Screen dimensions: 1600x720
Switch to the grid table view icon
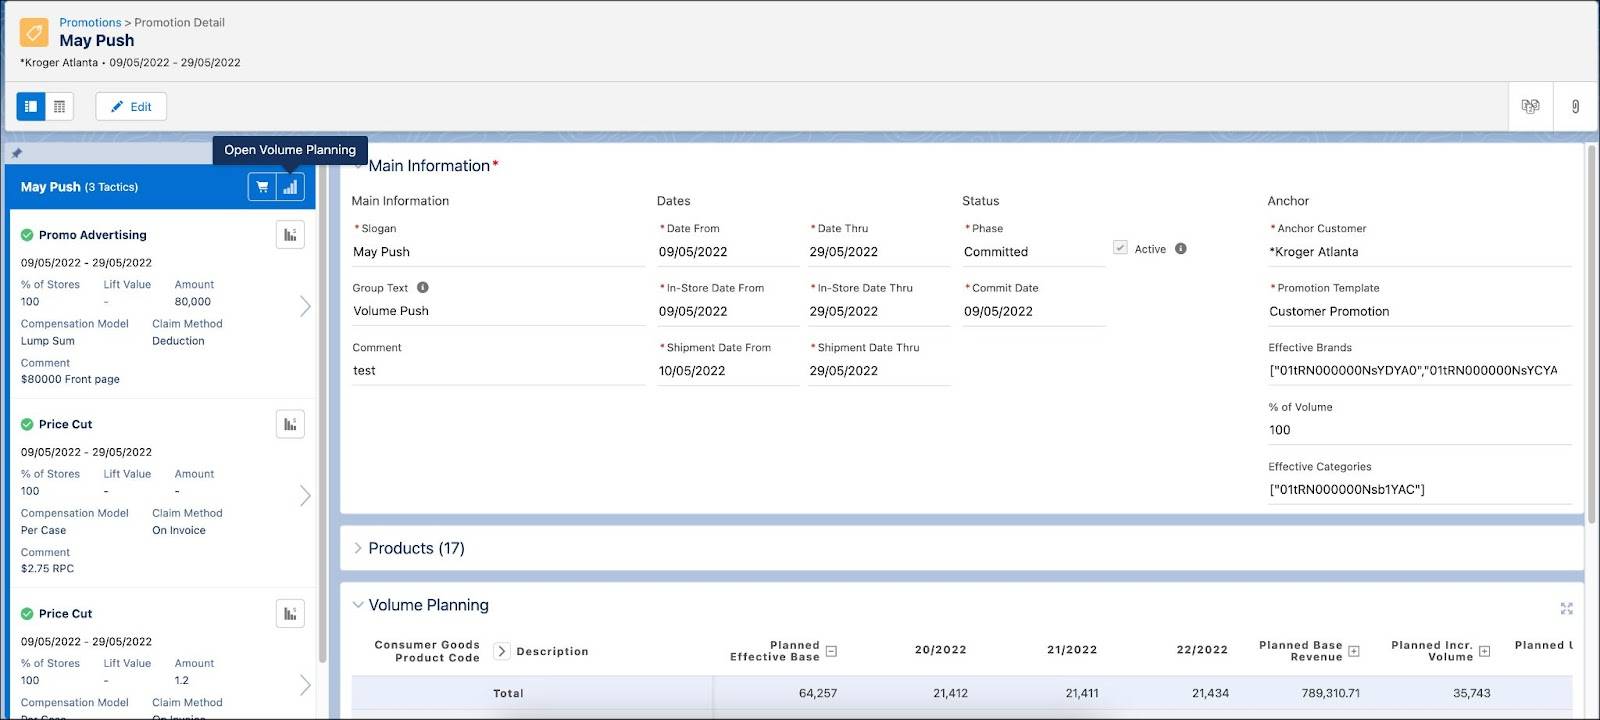click(x=60, y=106)
